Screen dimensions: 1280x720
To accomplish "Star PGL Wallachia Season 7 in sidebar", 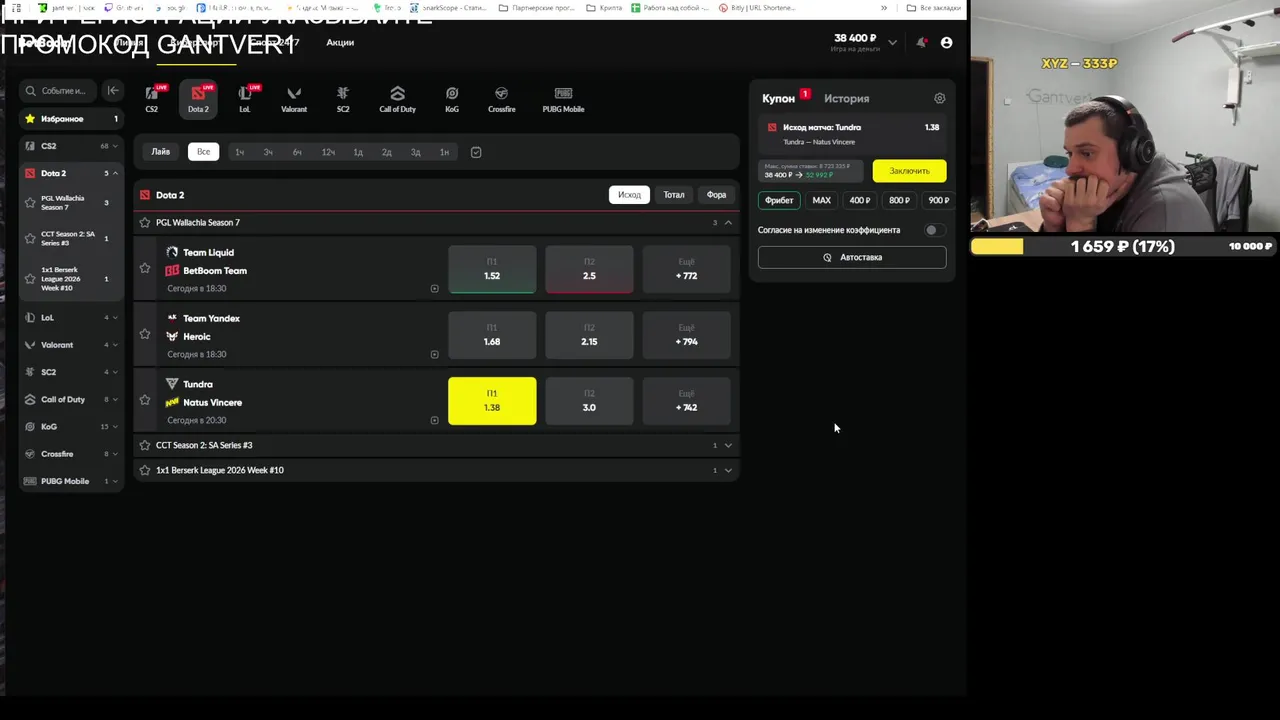I will tap(30, 202).
